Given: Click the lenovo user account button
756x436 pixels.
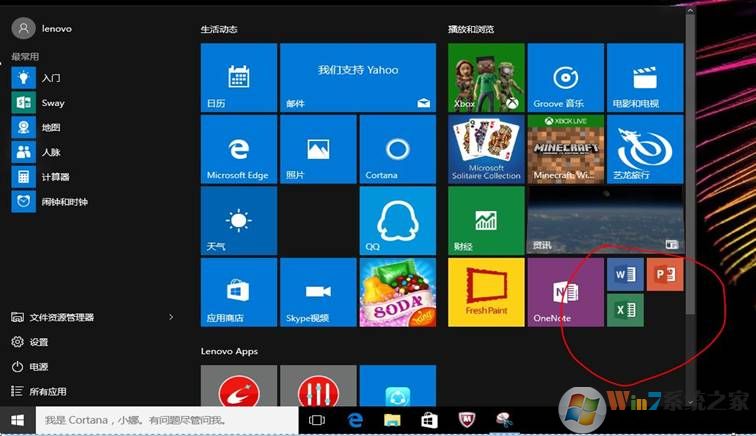Looking at the screenshot, I should point(42,29).
